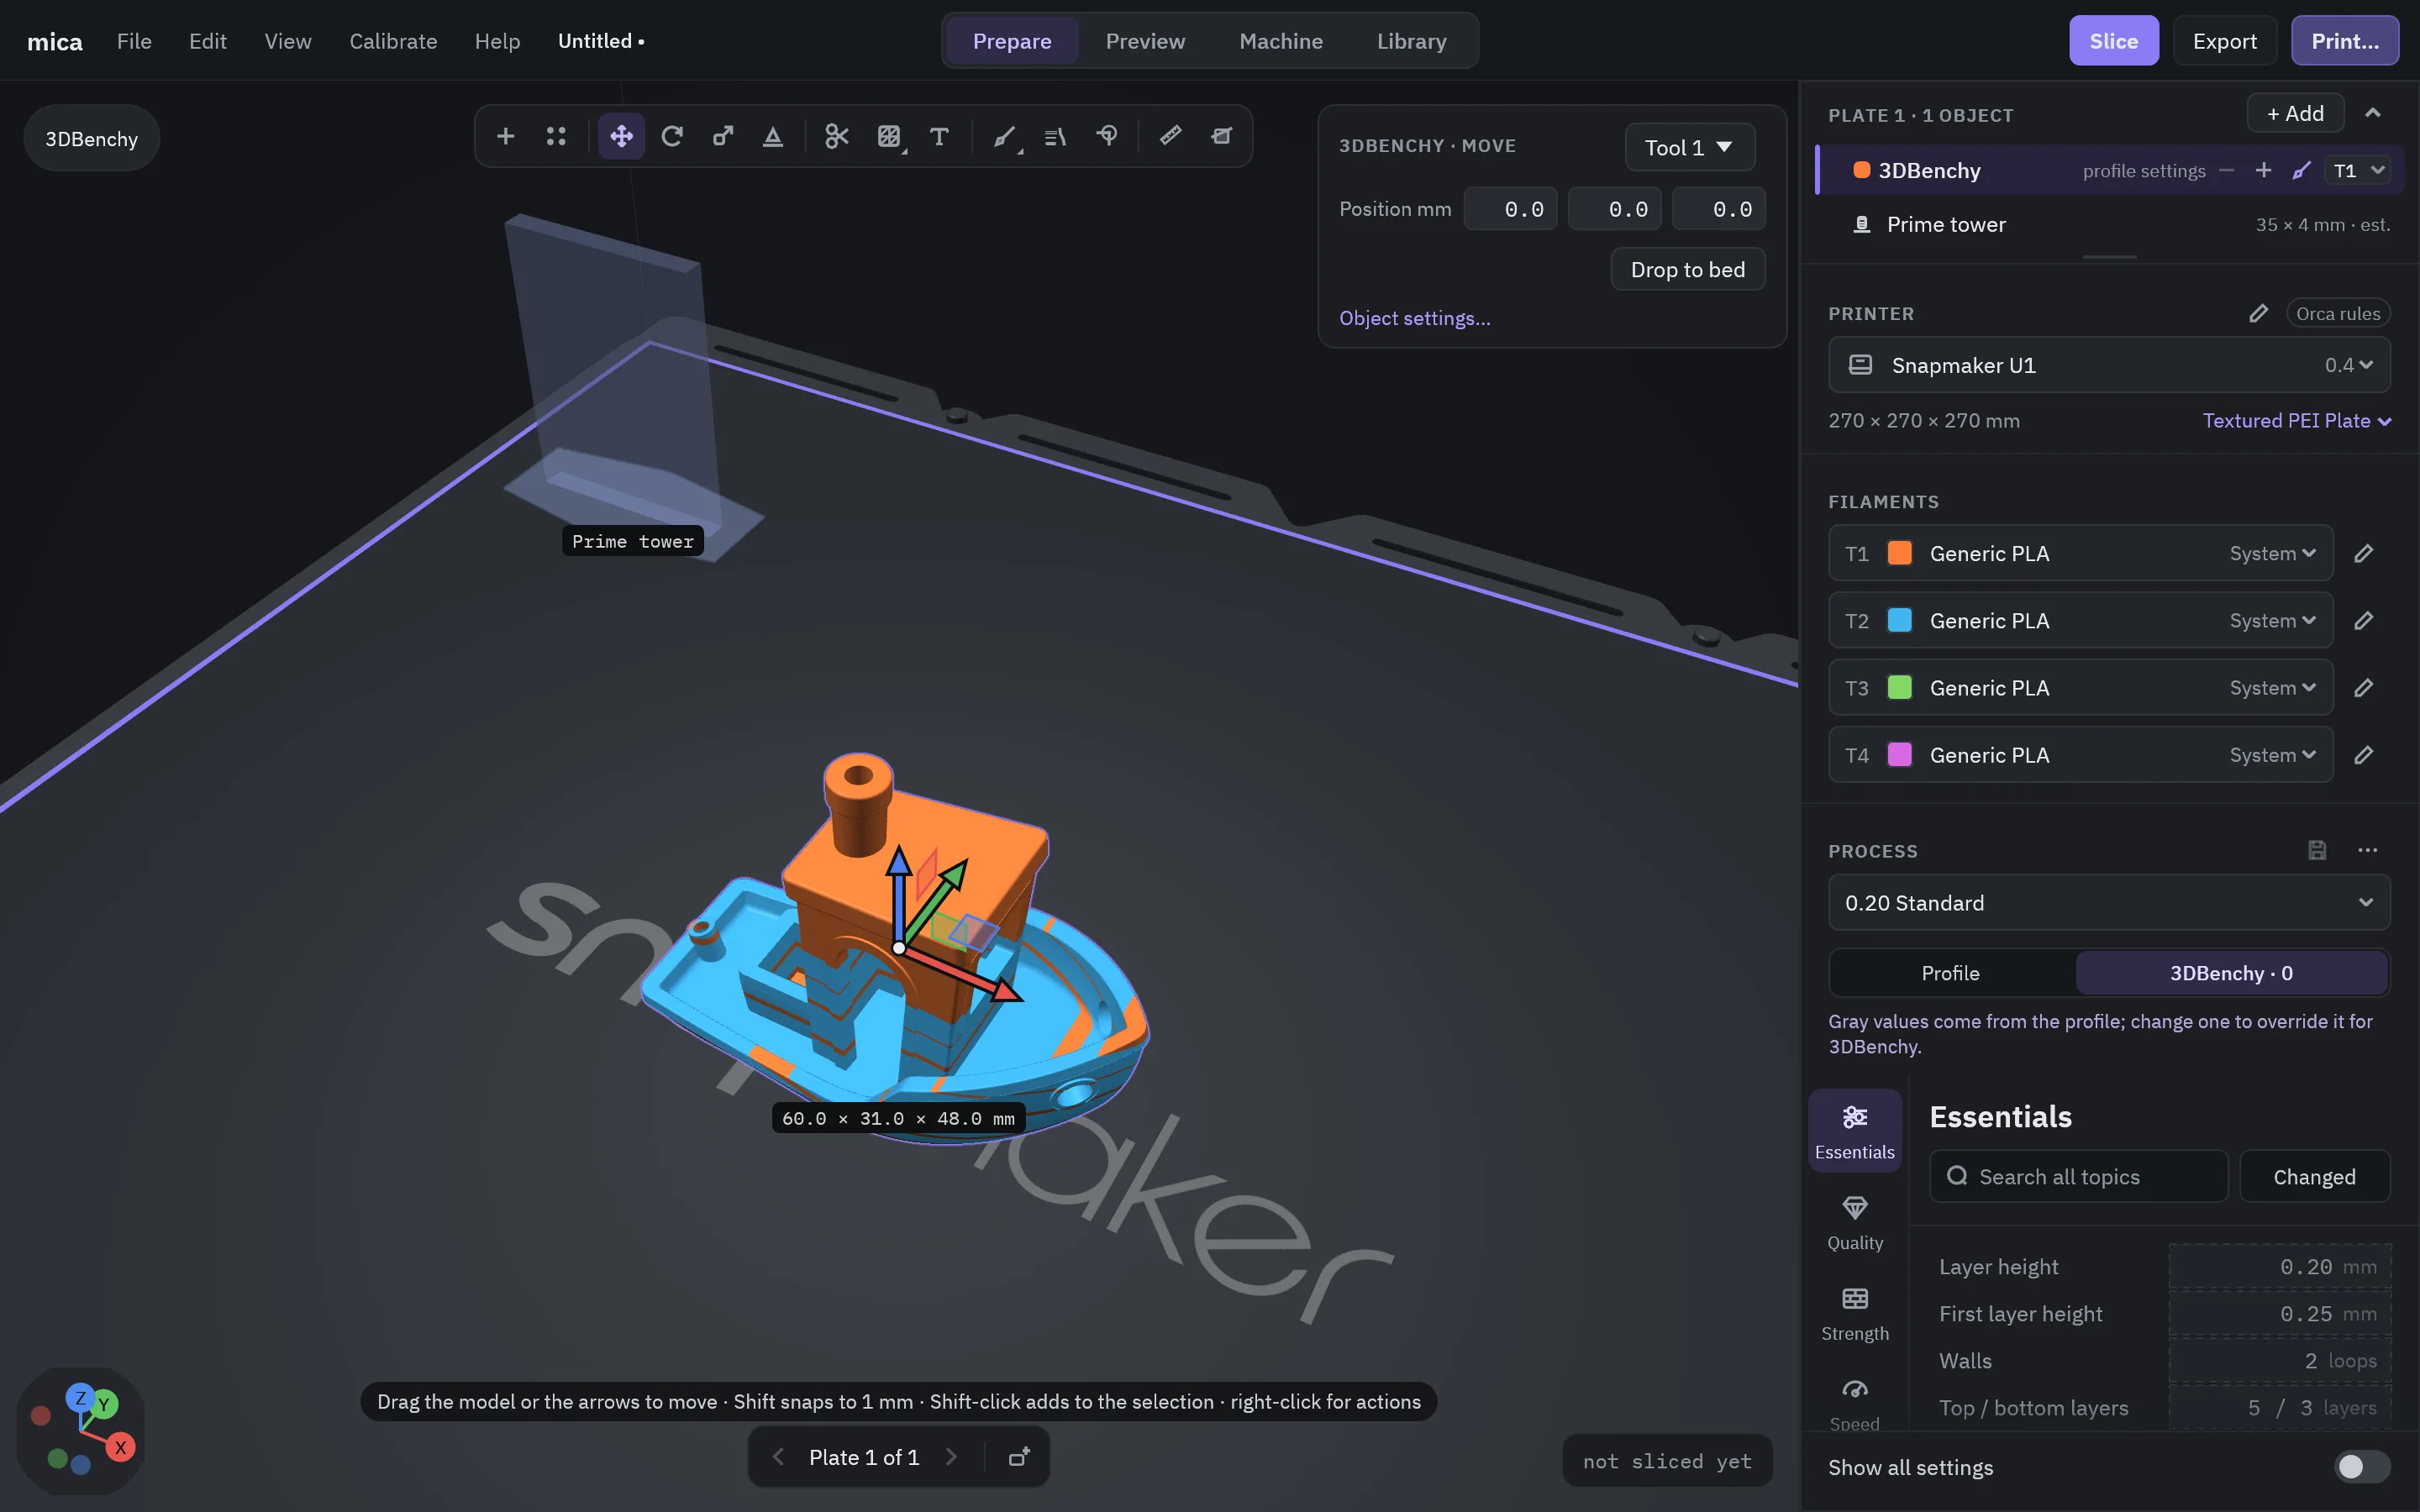Click the Drop to bed button
The height and width of the screenshot is (1512, 2420).
(x=1688, y=269)
